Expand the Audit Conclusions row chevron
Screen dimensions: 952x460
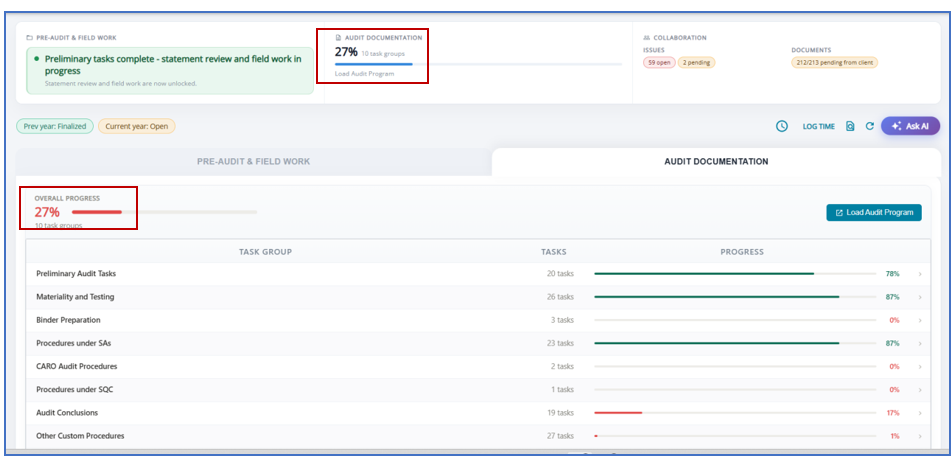(x=920, y=413)
